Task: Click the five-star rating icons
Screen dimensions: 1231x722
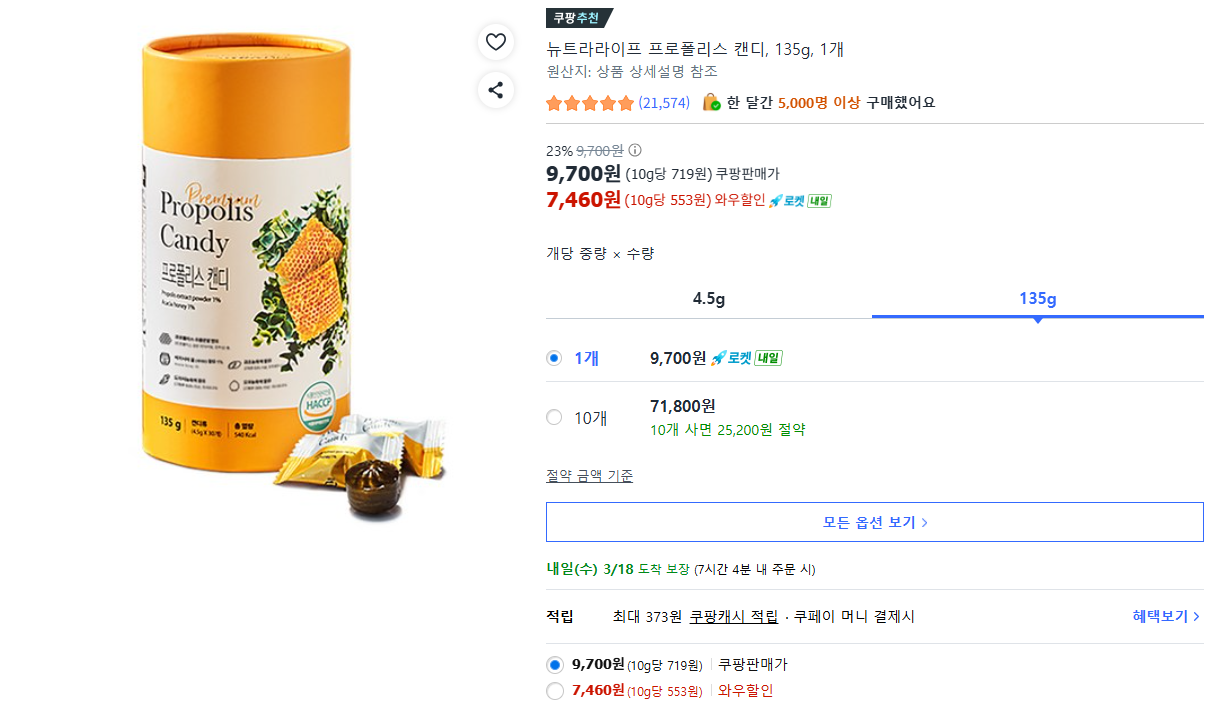Action: click(590, 103)
